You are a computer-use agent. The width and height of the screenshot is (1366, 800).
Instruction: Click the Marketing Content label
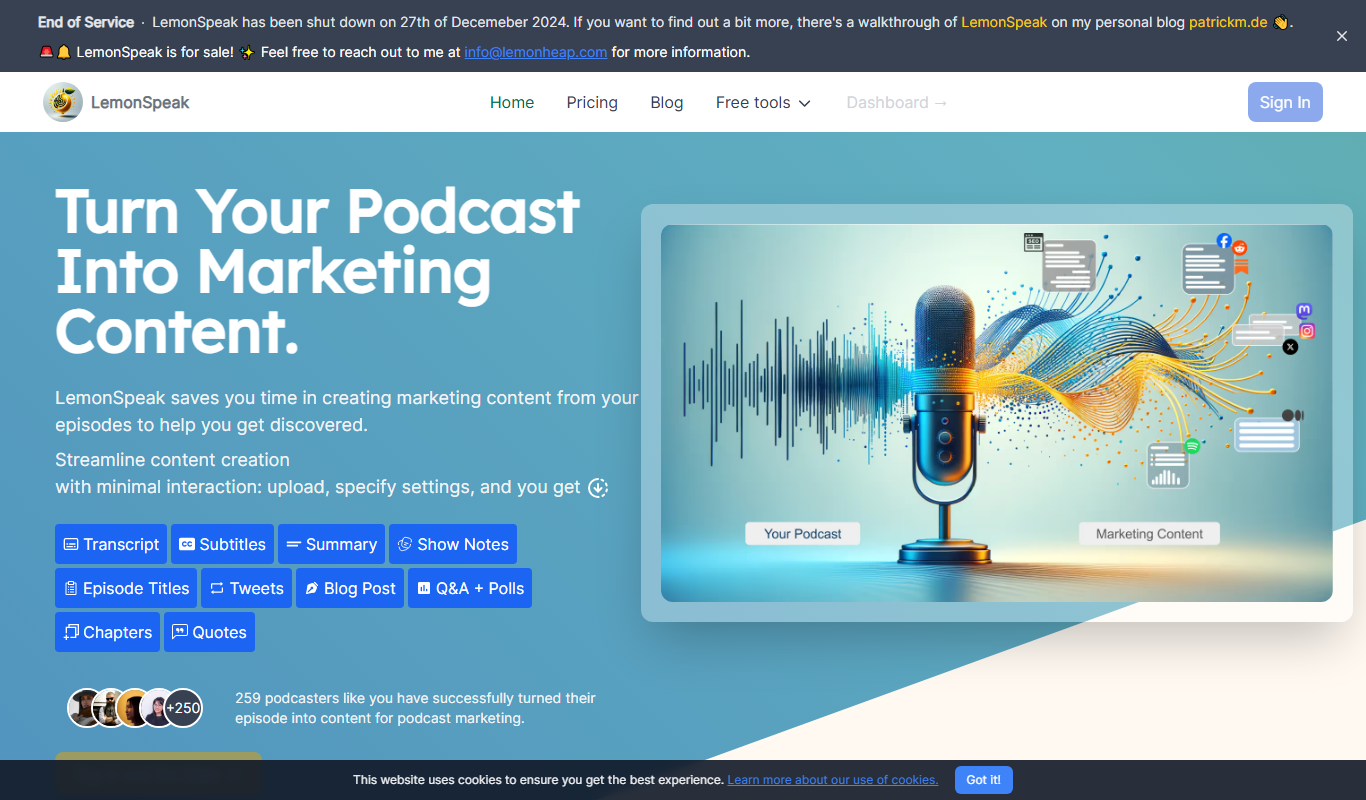click(1149, 534)
